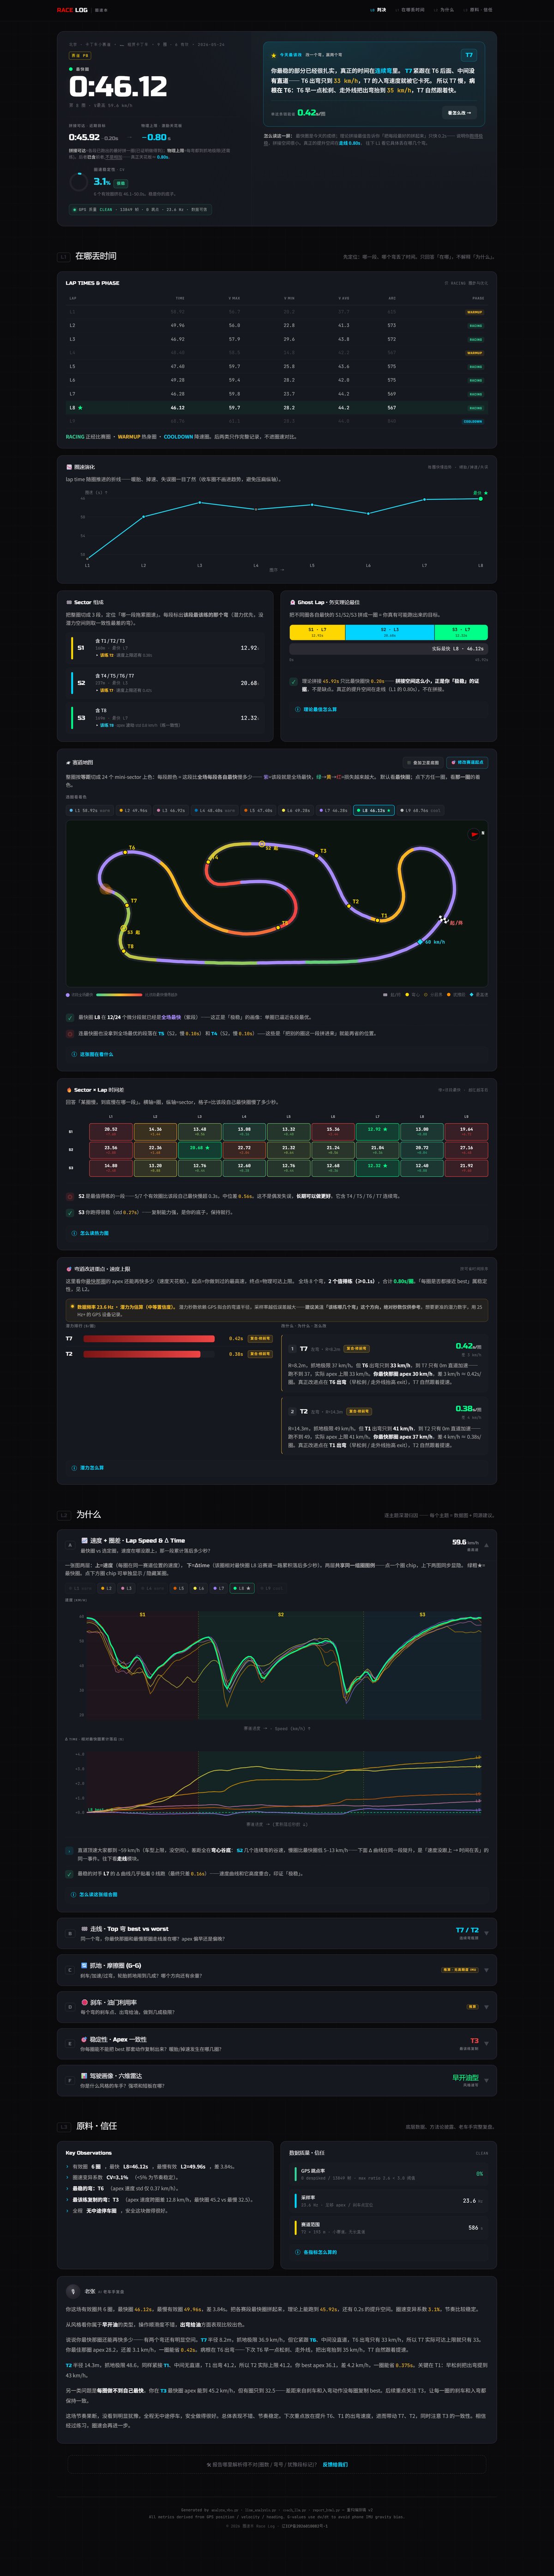Click the 速度+圈差 Lap Speed section icon
The width and height of the screenshot is (554, 2576).
[84, 1540]
